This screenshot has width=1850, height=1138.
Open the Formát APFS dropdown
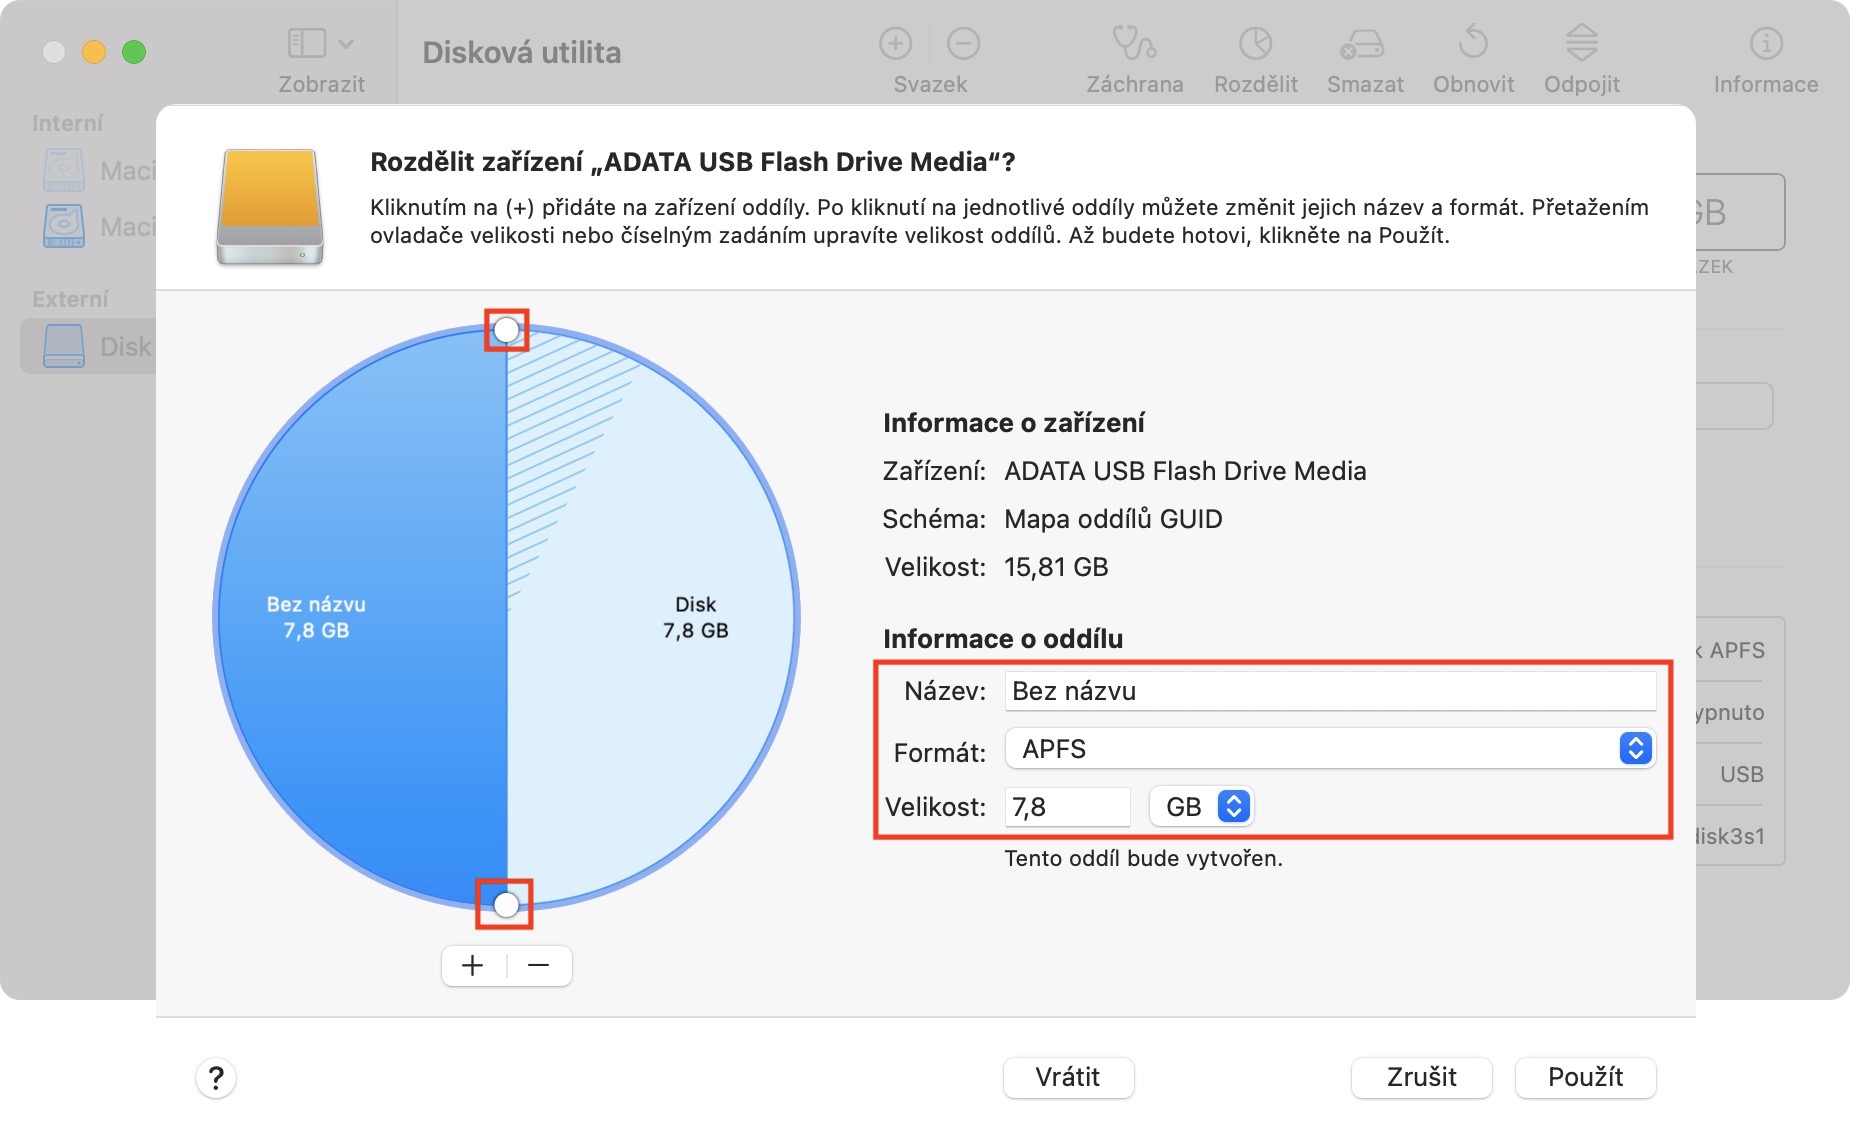pos(1330,749)
